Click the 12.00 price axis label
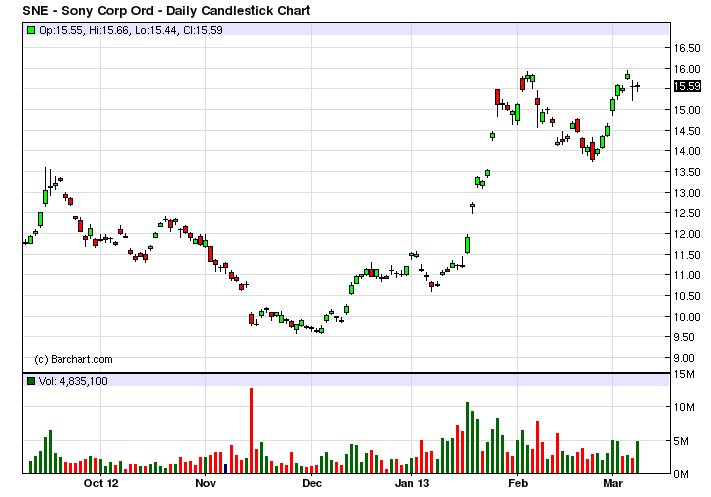 click(687, 234)
